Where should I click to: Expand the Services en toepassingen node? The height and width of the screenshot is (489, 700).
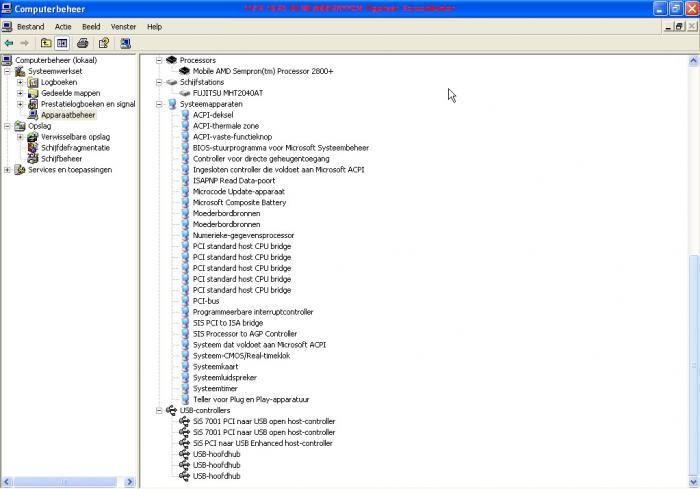(x=7, y=170)
